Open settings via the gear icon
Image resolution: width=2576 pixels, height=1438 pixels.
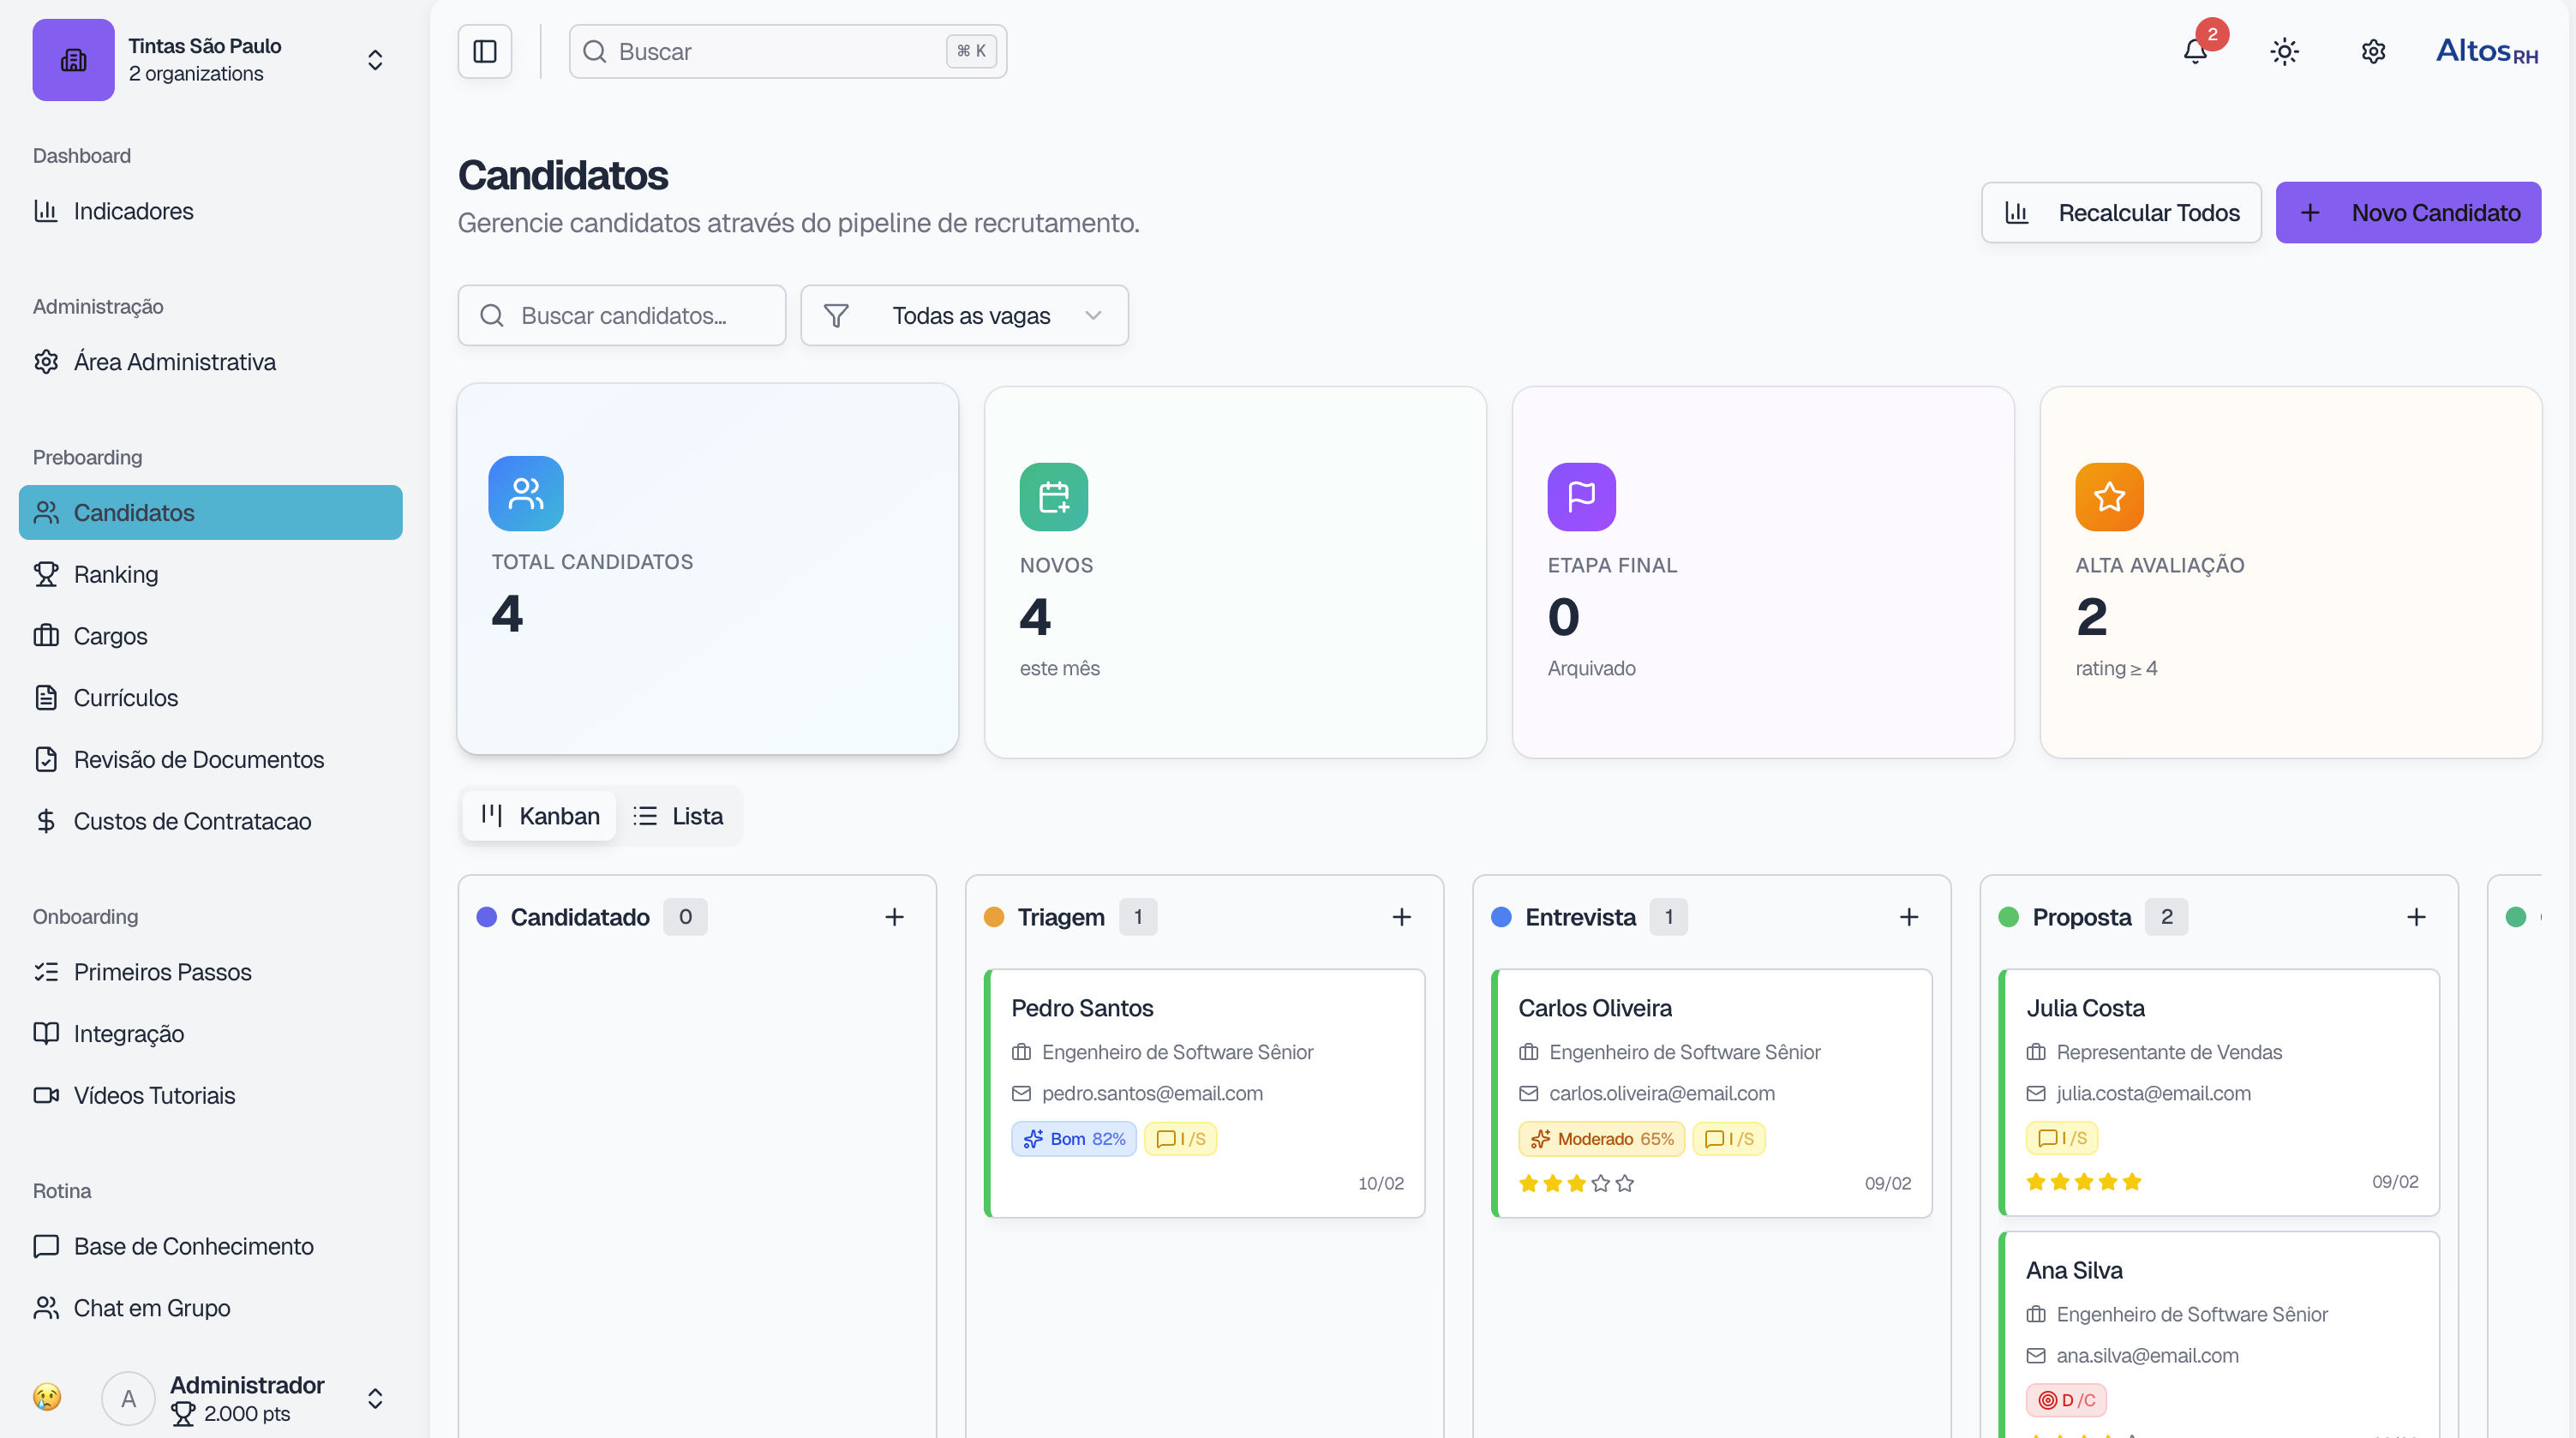point(2374,52)
